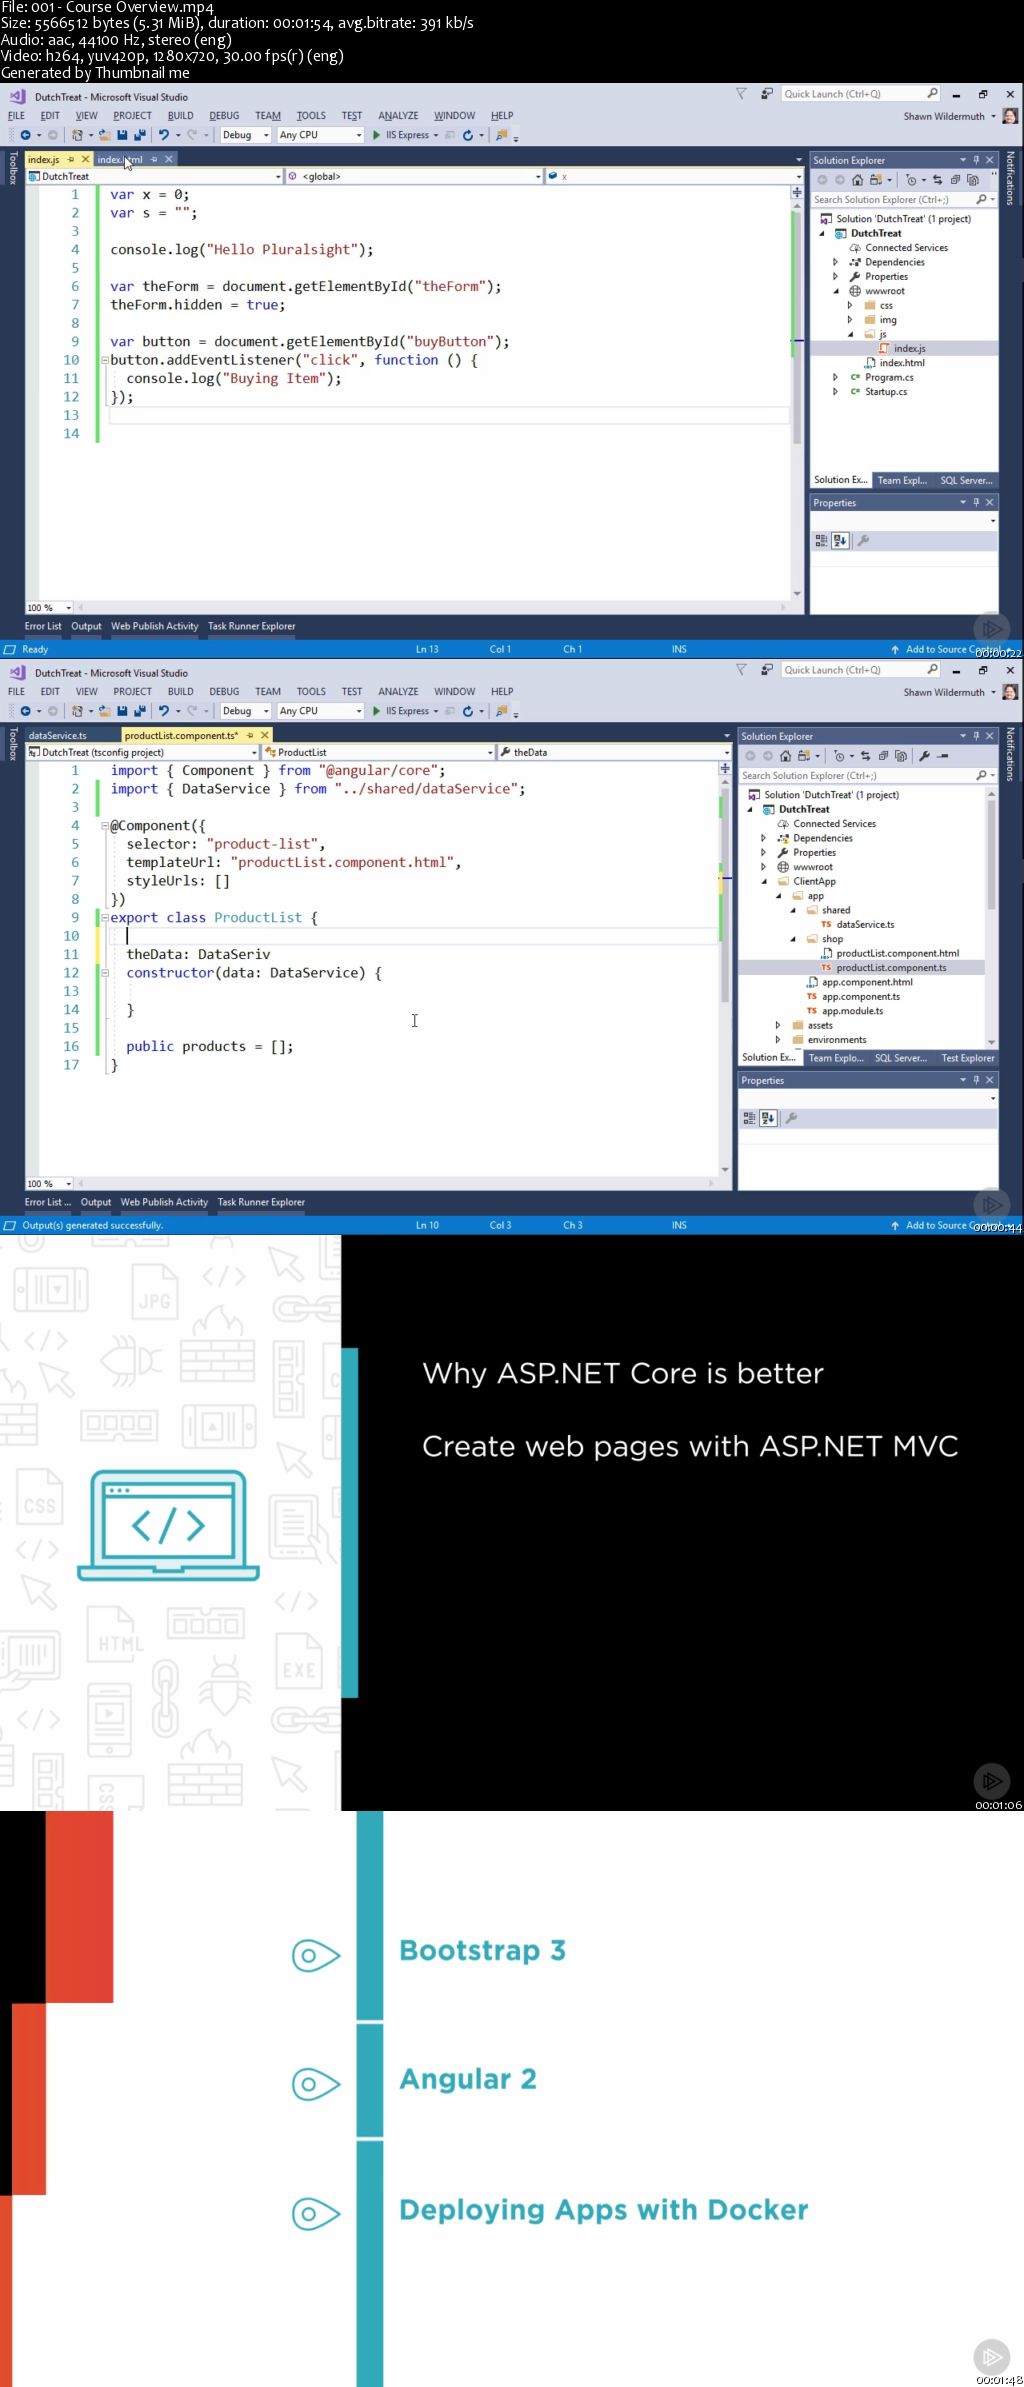This screenshot has width=1024, height=2387.
Task: Open the ANALYZE menu in the top Visual Studio window
Action: (398, 116)
